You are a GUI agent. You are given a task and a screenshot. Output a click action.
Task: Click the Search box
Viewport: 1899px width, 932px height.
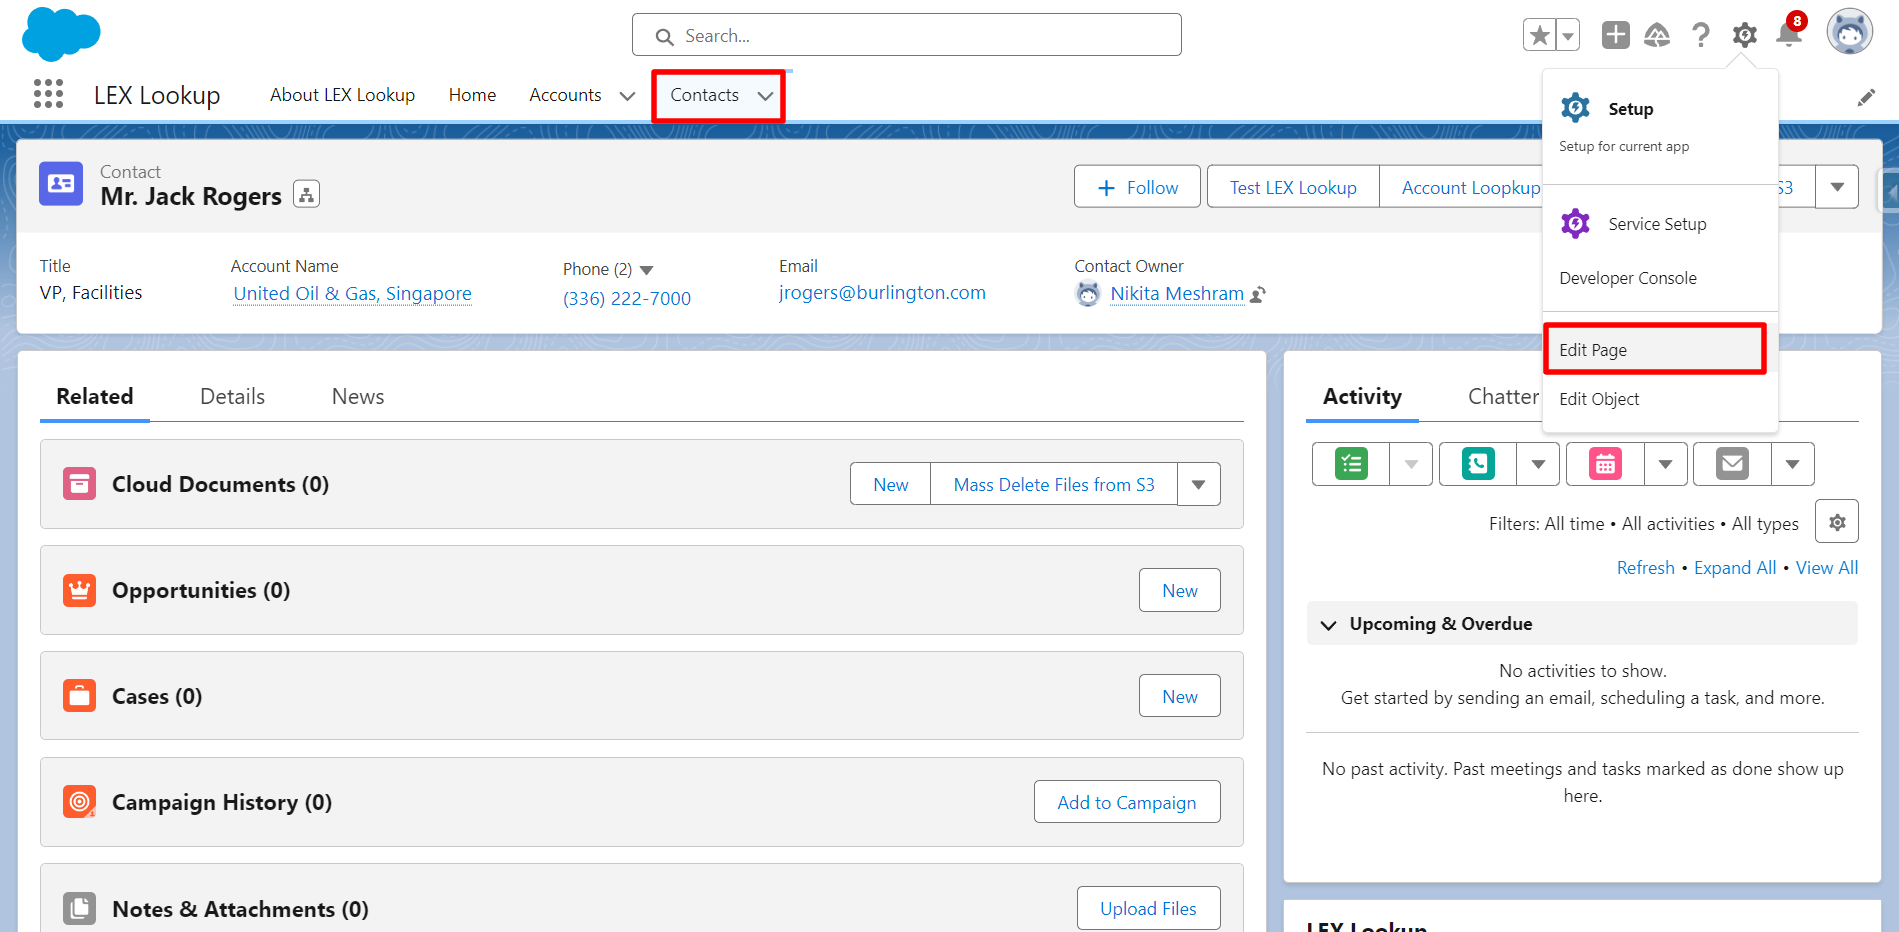pos(906,35)
